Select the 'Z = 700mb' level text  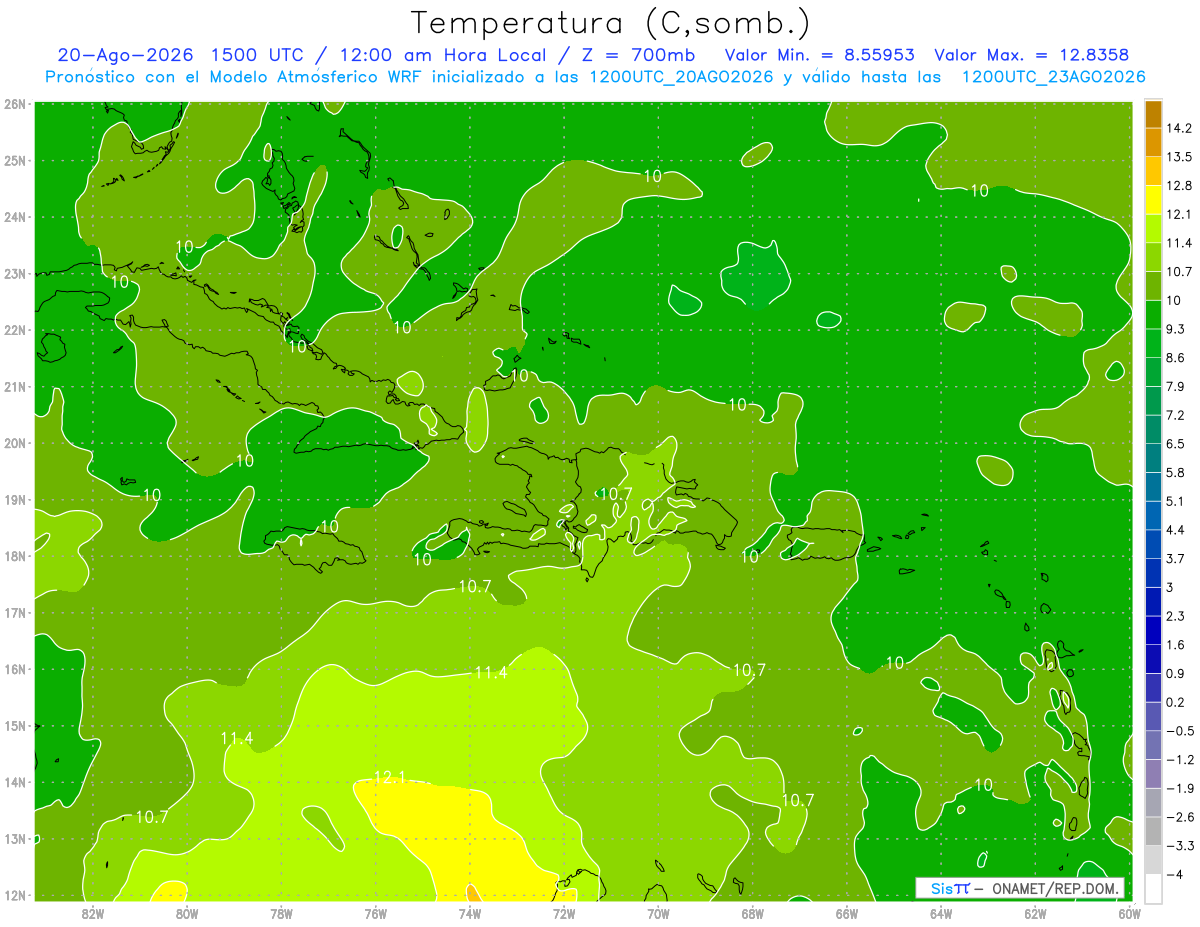point(638,55)
